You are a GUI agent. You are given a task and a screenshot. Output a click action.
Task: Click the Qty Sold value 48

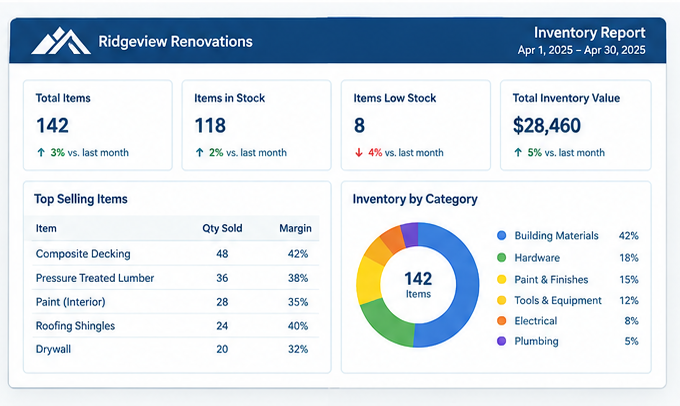click(222, 254)
